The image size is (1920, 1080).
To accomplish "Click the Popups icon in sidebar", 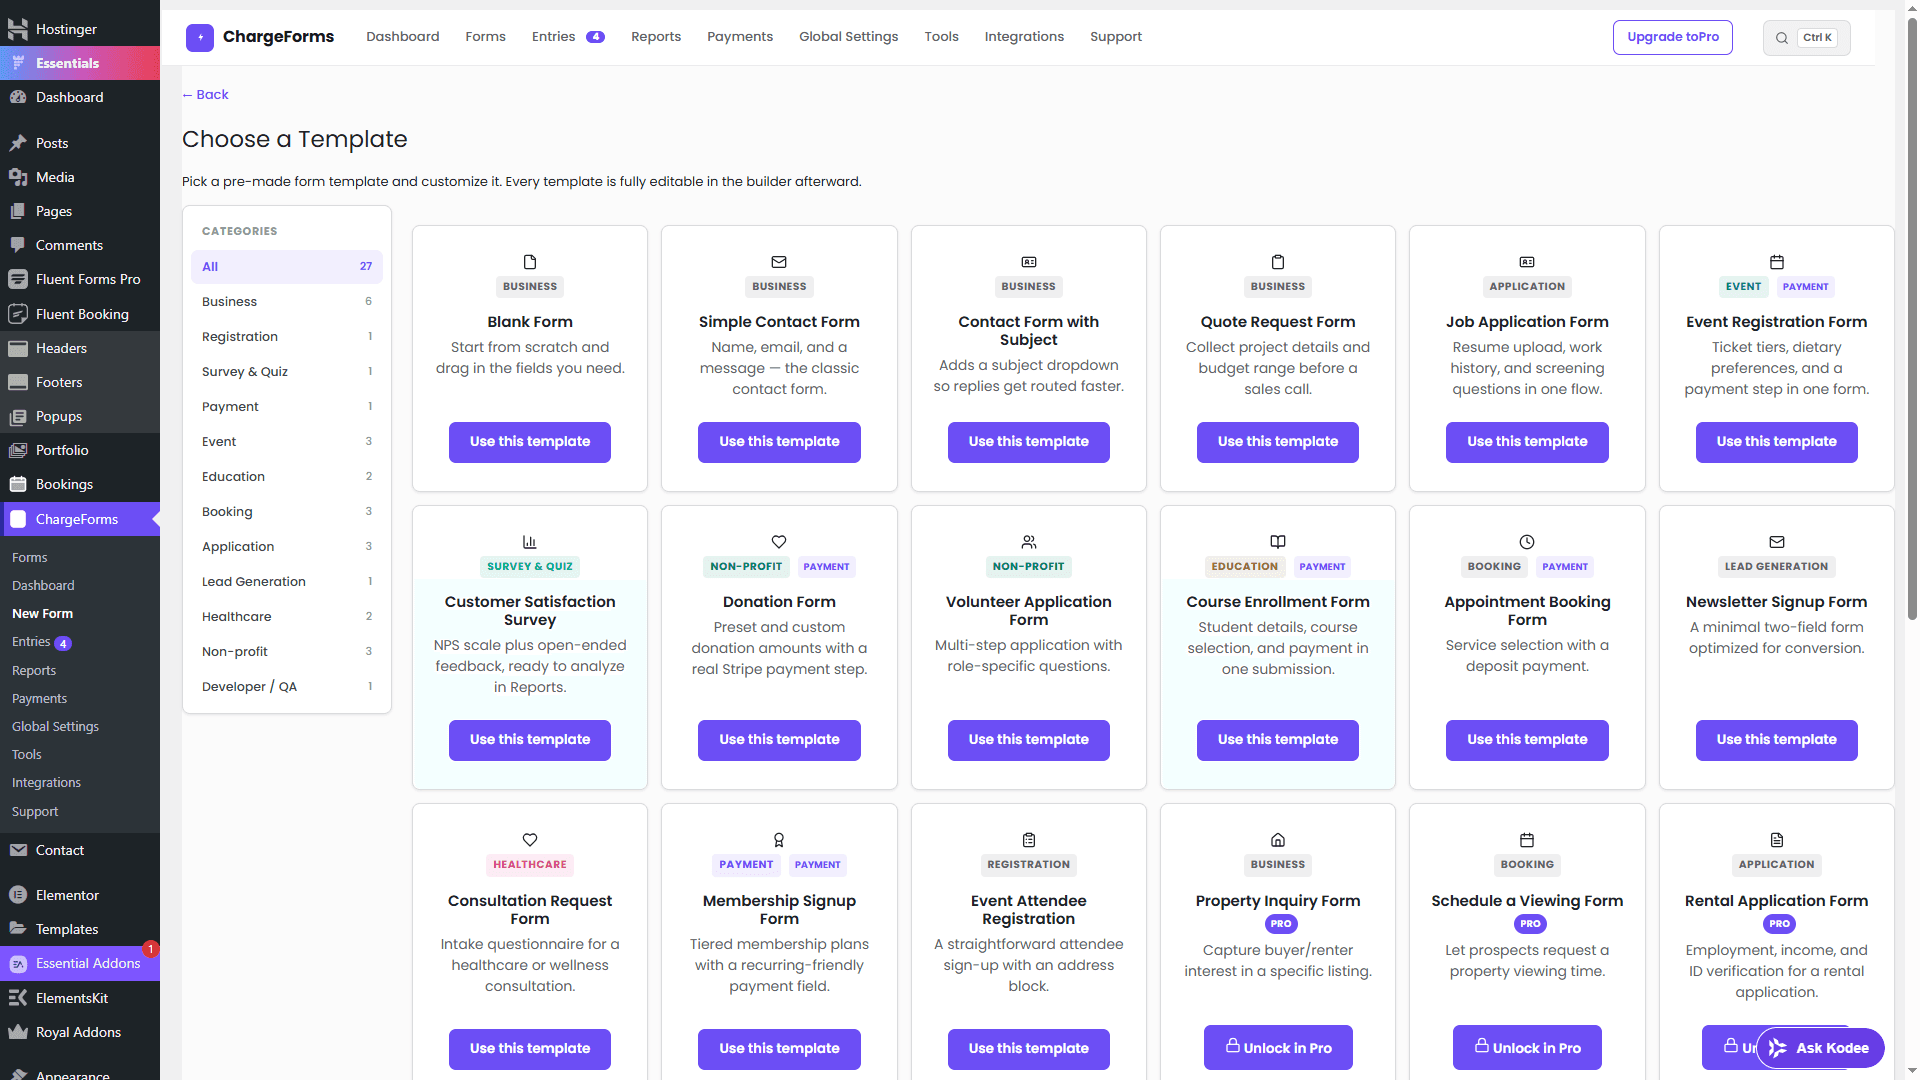I will click(18, 416).
